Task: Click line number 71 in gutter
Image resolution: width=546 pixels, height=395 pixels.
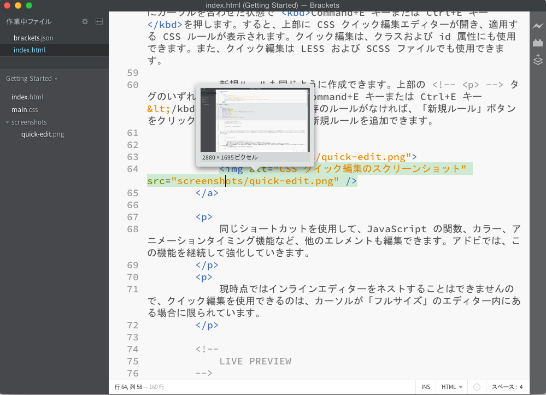Action: pyautogui.click(x=133, y=289)
